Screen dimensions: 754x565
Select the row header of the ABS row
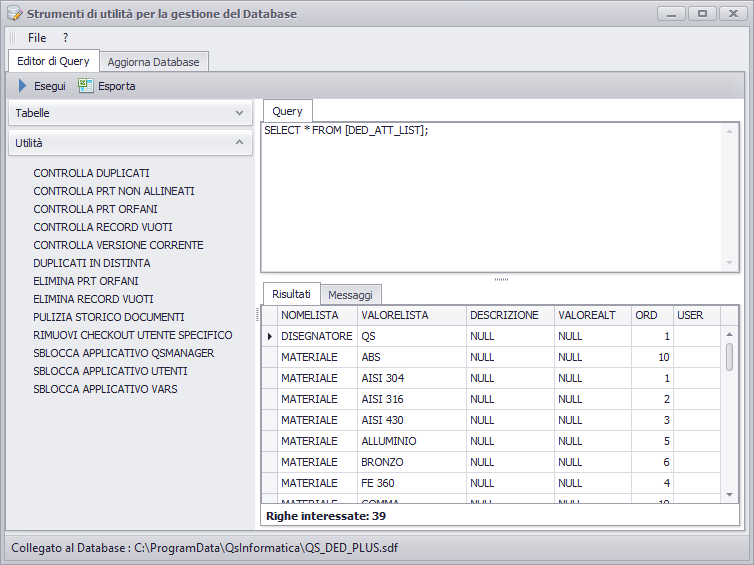[x=270, y=357]
